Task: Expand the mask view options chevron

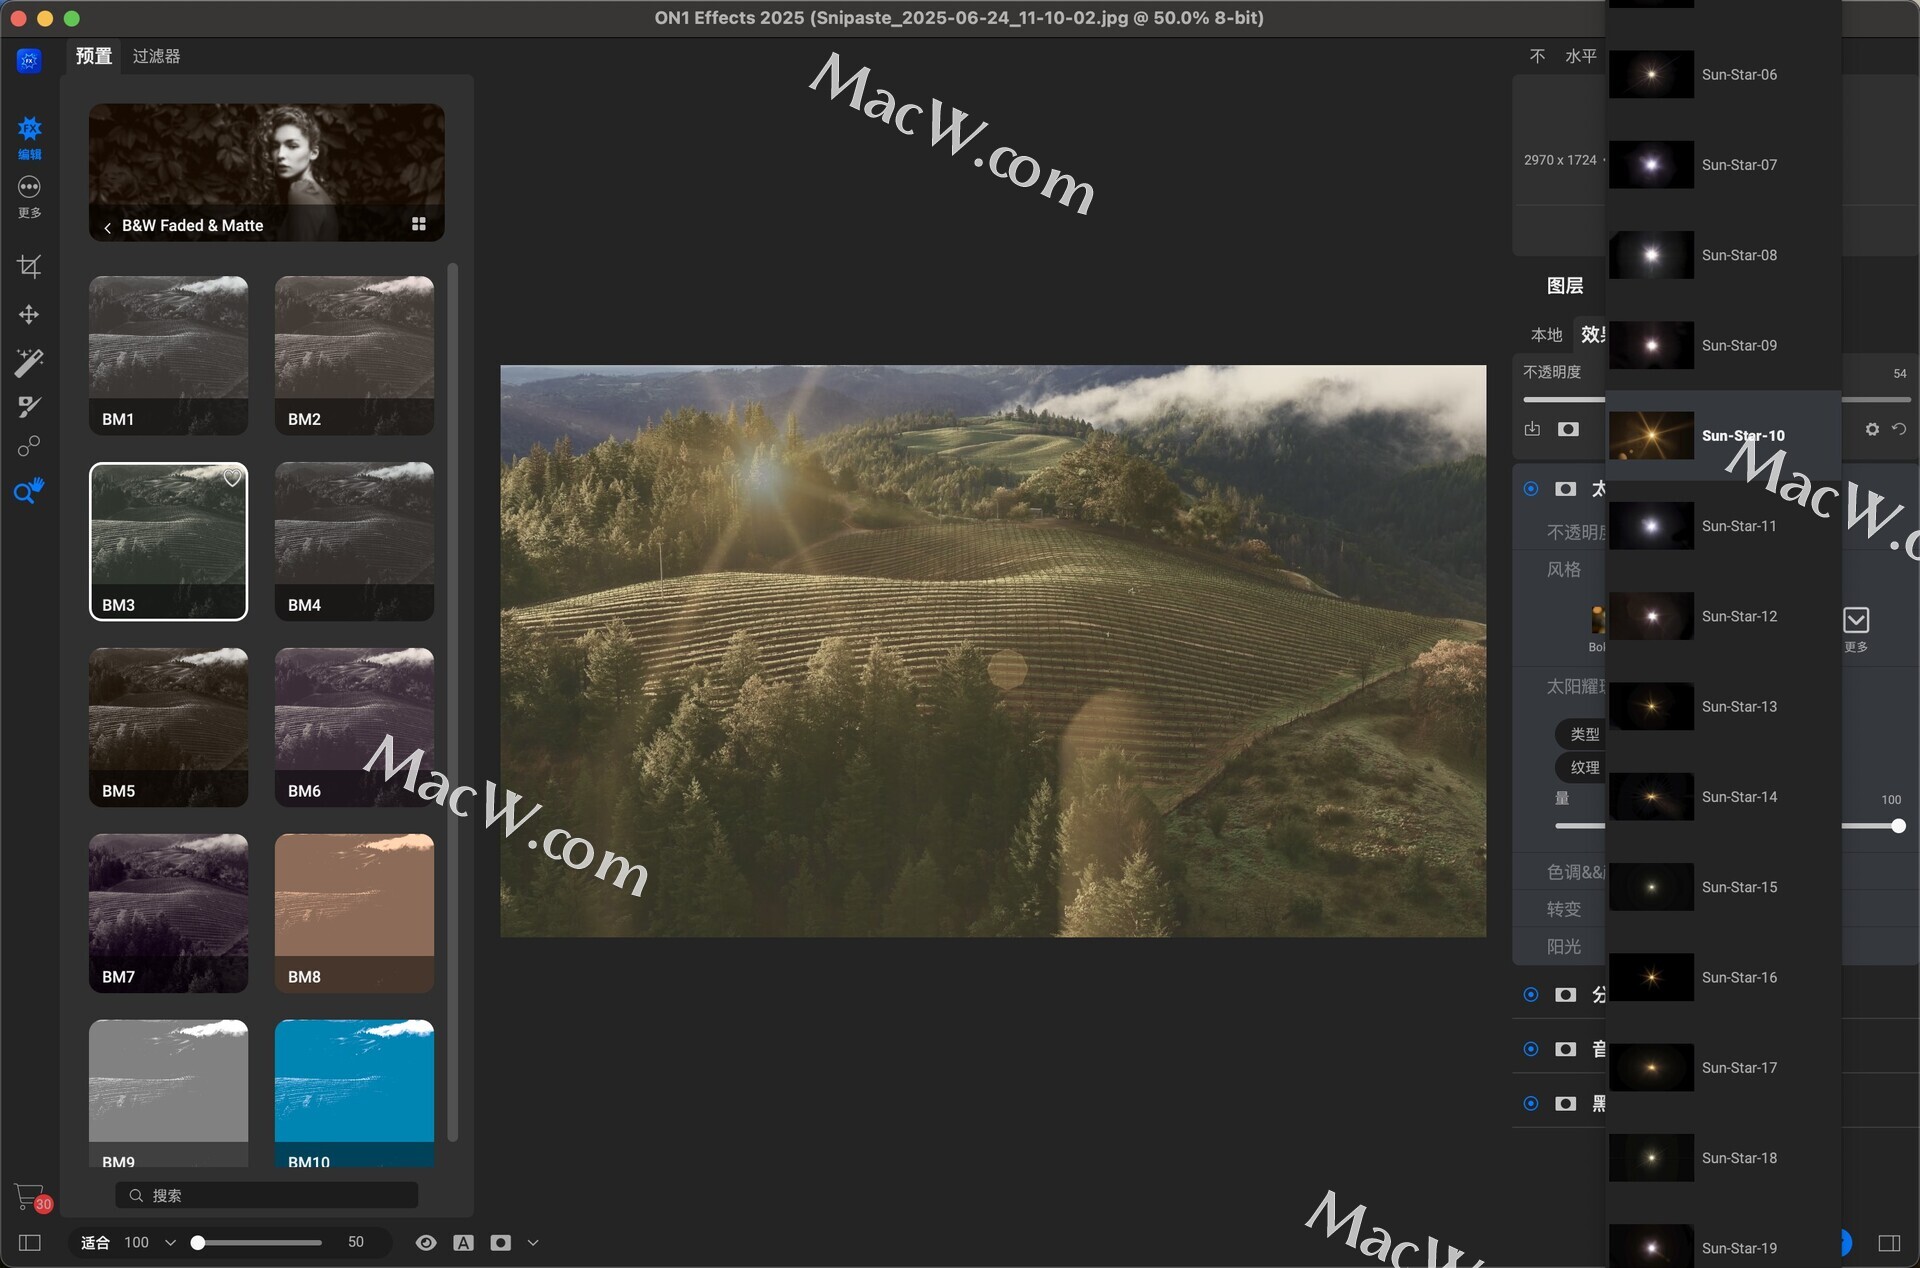Action: 533,1242
